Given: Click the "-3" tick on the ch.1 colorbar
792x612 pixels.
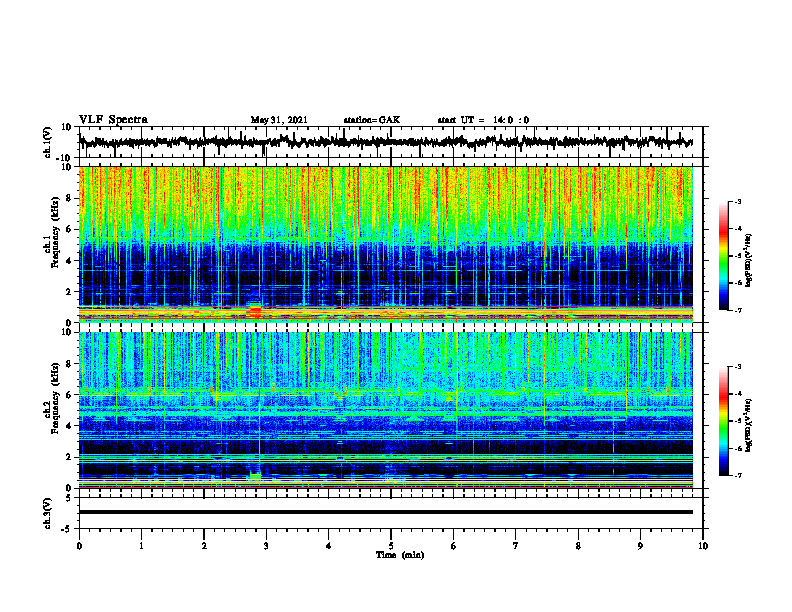Looking at the screenshot, I should (x=738, y=202).
